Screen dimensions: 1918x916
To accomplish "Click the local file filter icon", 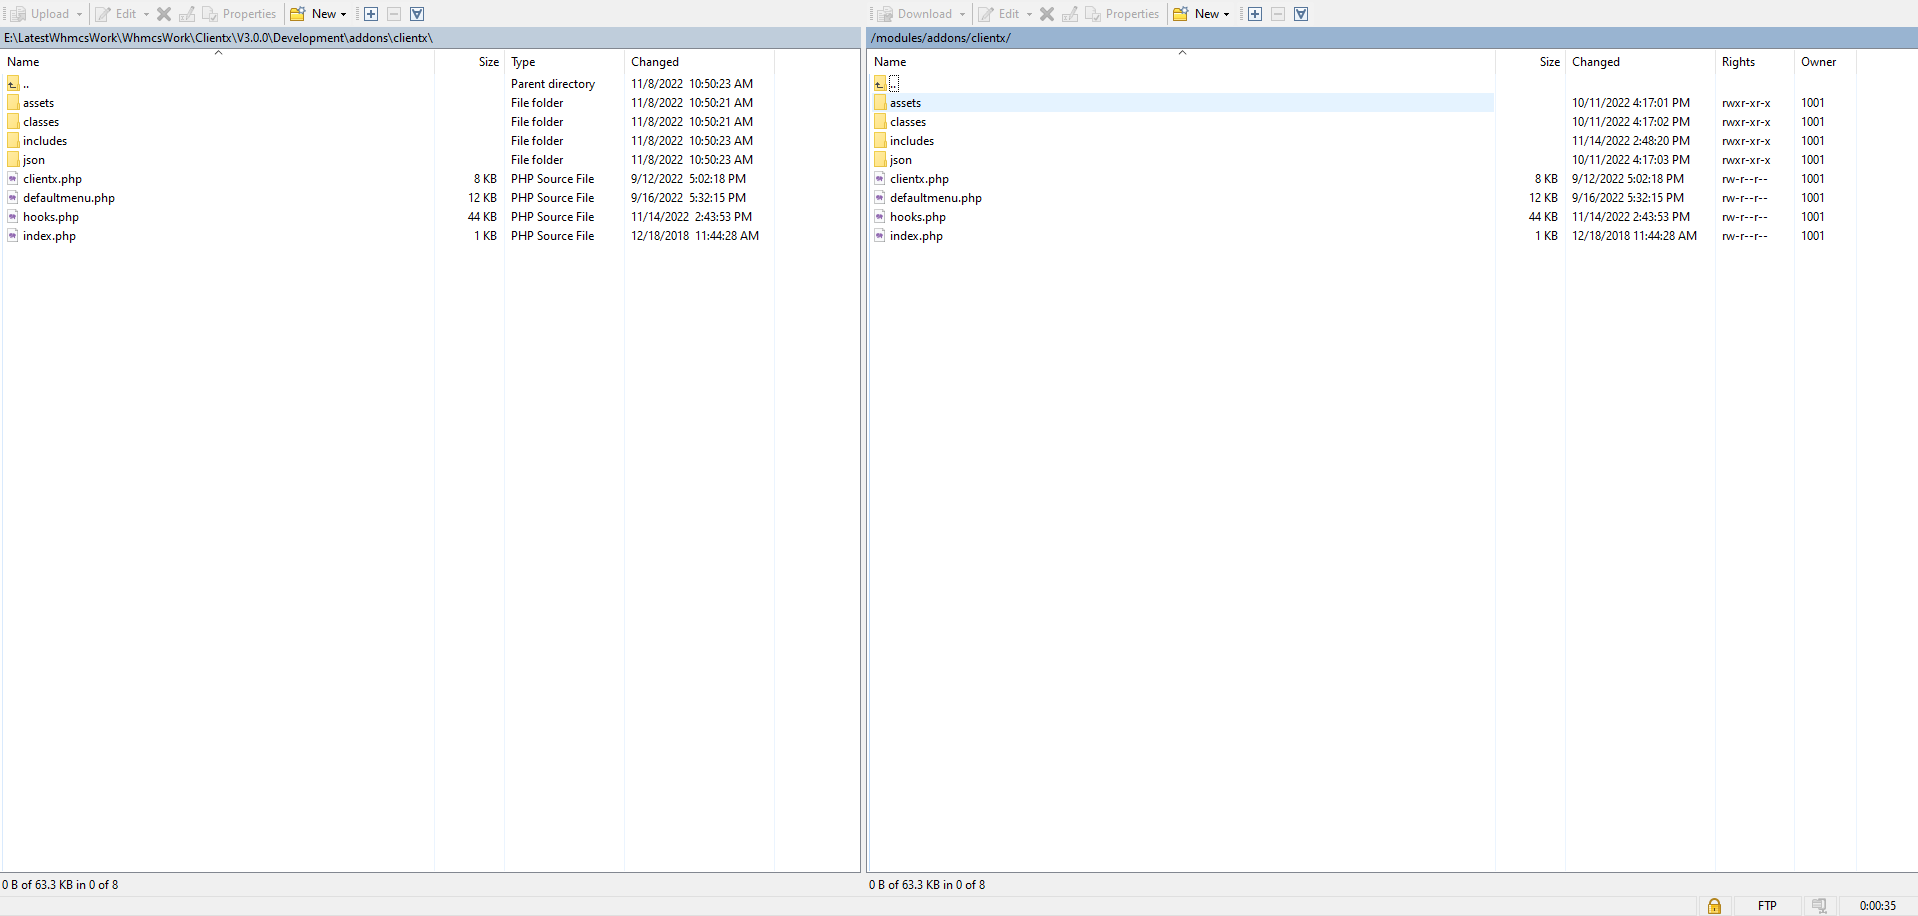I will click(417, 14).
